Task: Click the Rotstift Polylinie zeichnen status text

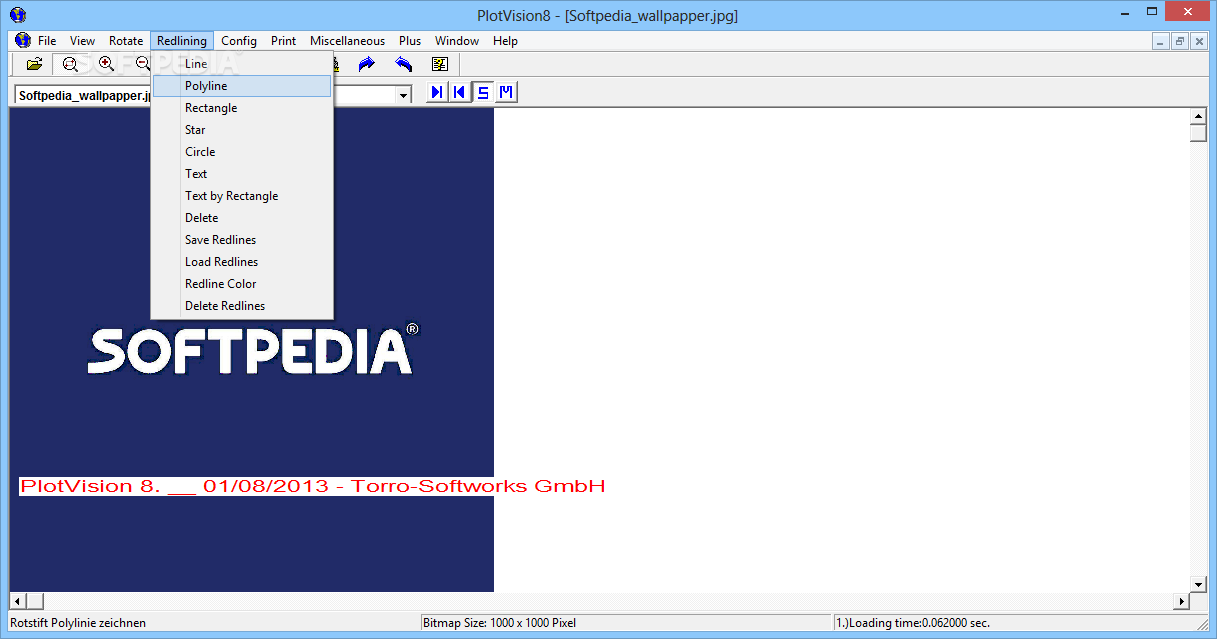Action: [78, 623]
